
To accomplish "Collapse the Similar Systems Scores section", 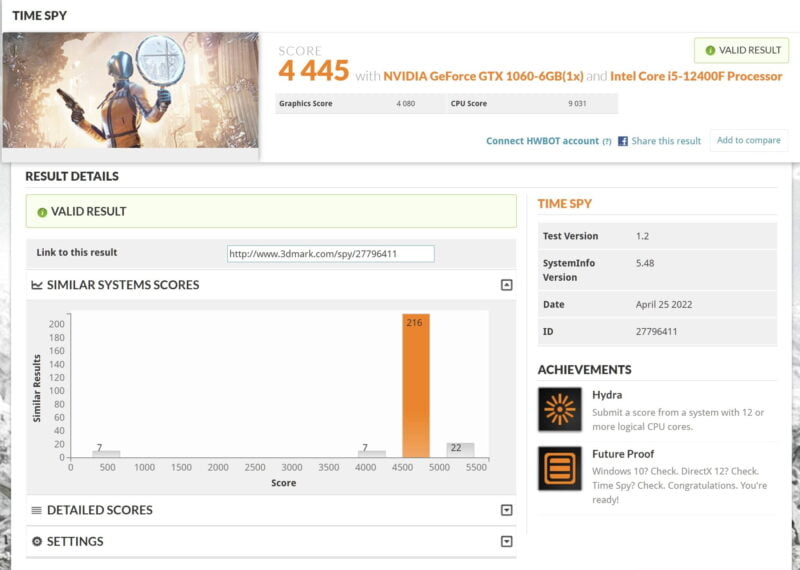I will 506,285.
